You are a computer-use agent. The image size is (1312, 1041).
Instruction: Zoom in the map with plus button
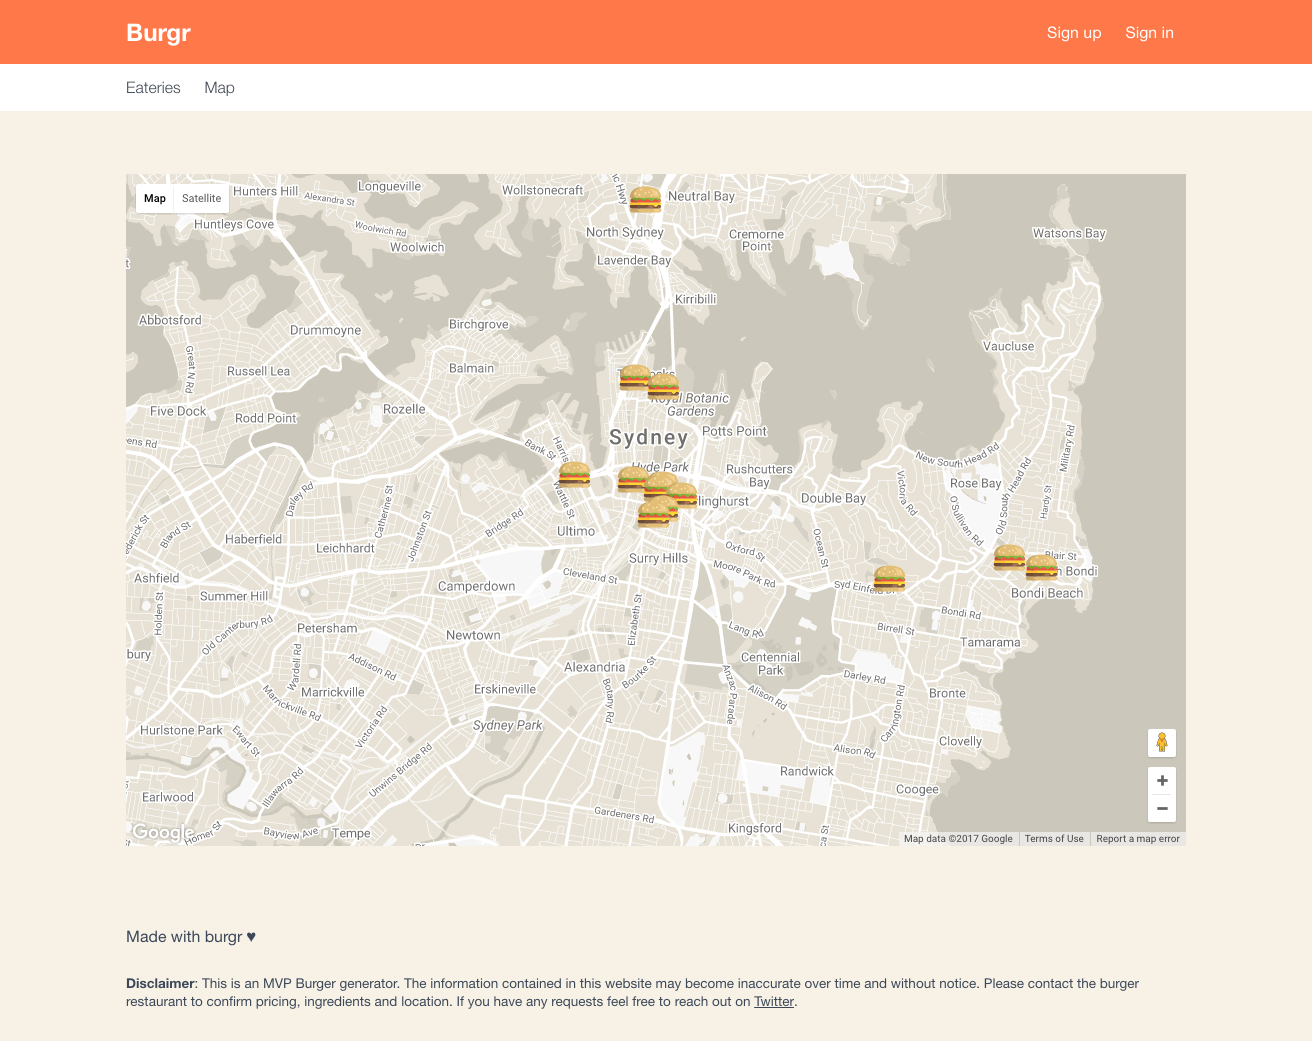click(x=1161, y=780)
